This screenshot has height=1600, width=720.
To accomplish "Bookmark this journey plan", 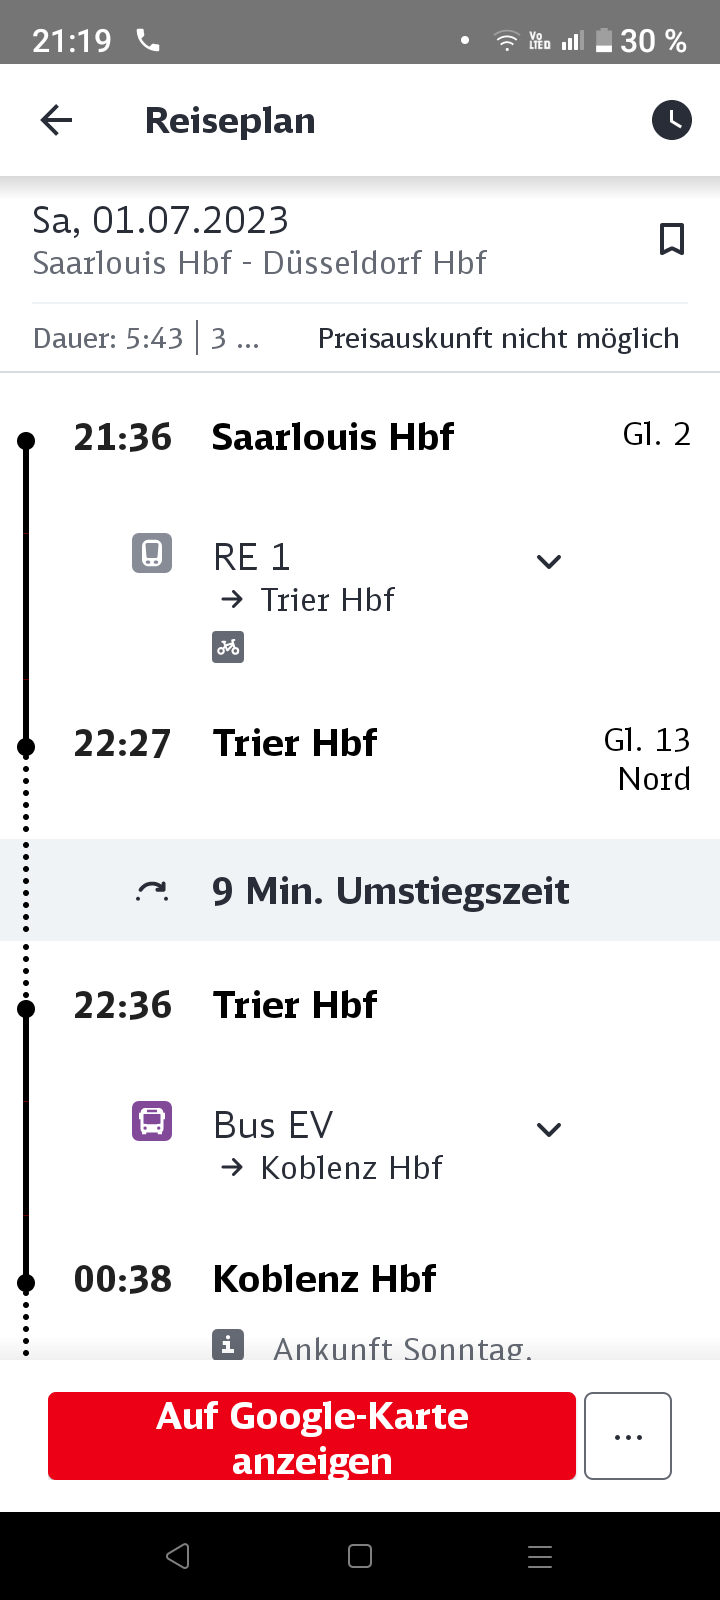I will (x=672, y=239).
